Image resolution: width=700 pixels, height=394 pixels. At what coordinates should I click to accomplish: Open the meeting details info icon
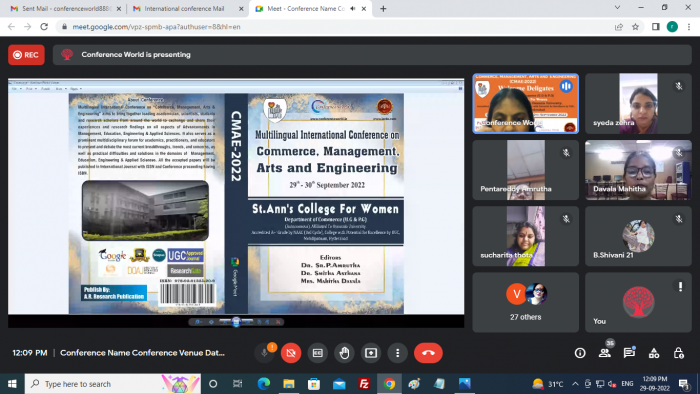(x=580, y=353)
